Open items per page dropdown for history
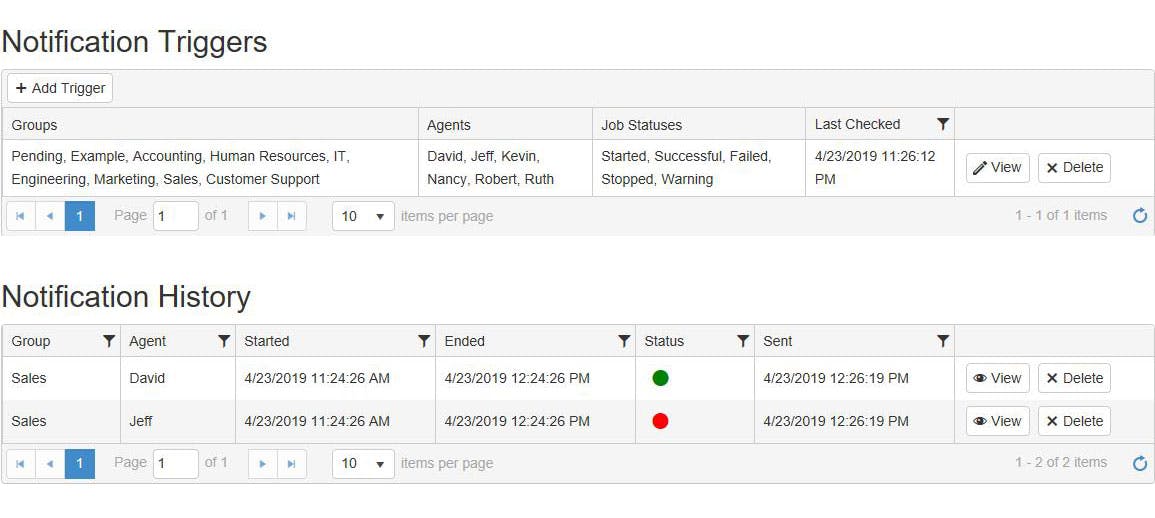The image size is (1155, 518). (363, 463)
